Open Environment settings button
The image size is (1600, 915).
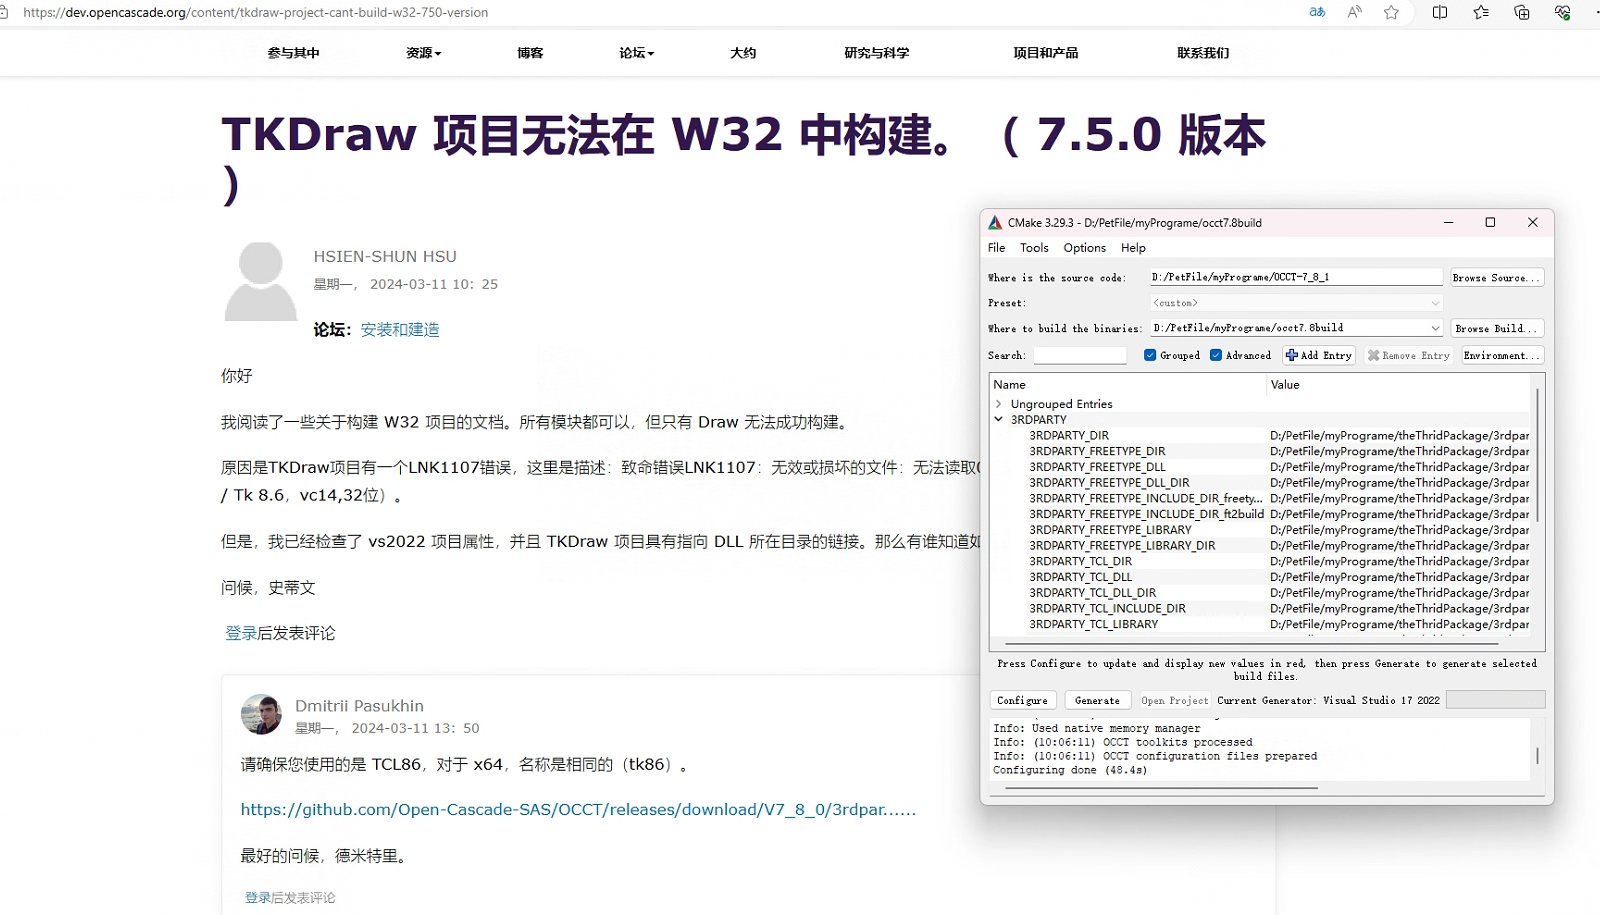[1502, 355]
